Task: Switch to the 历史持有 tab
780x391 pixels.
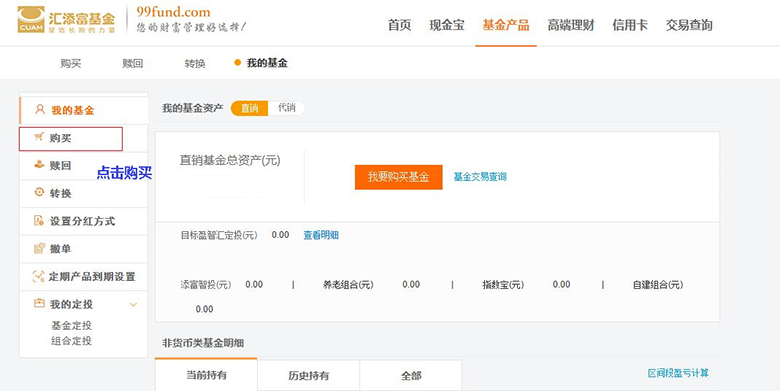Action: pyautogui.click(x=308, y=375)
